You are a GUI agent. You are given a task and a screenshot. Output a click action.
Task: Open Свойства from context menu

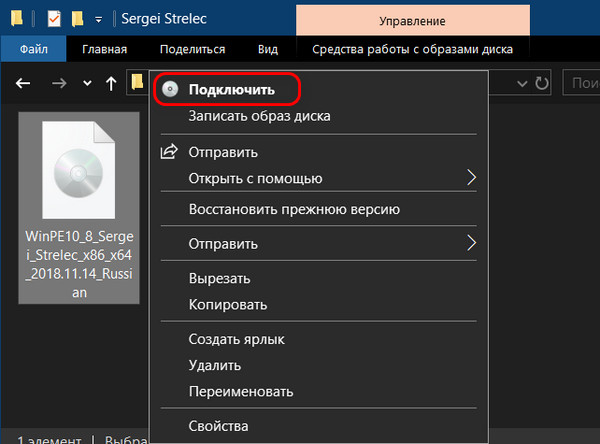319,426
